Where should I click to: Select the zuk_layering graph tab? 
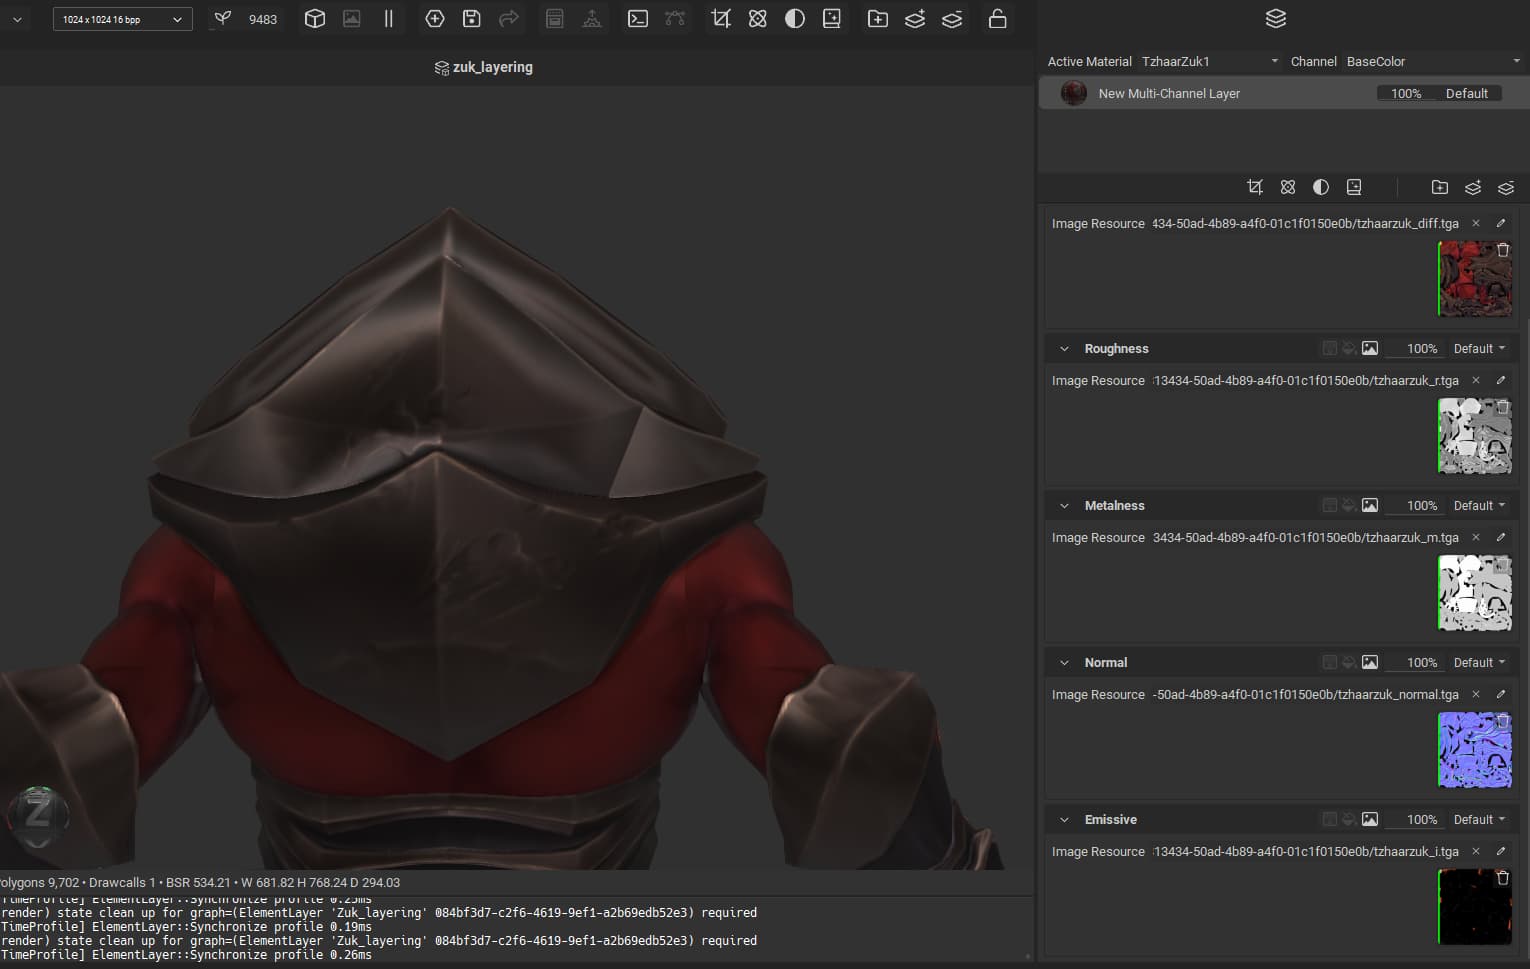click(x=484, y=67)
